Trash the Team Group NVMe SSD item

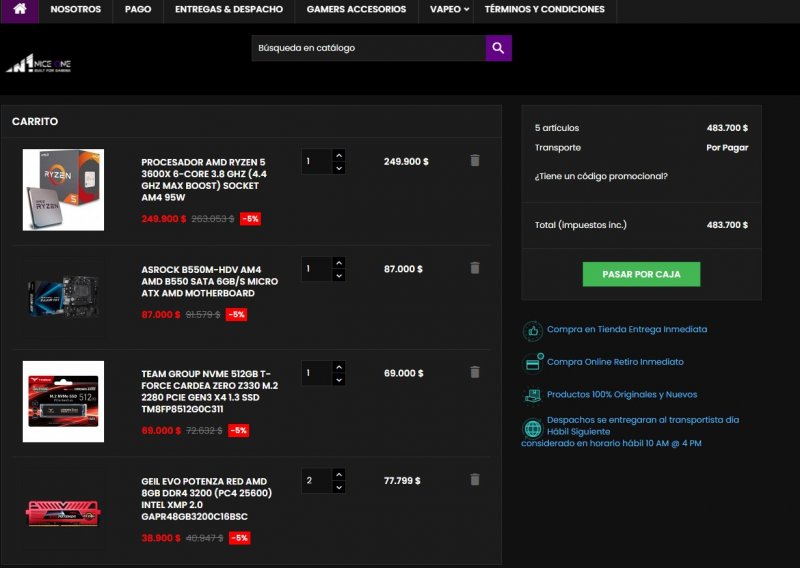coord(474,373)
